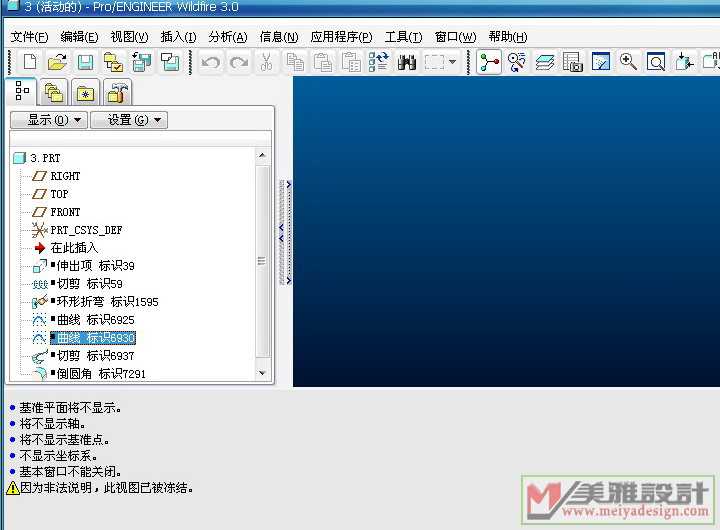This screenshot has width=720, height=530.
Task: Click the model tree scroll up arrow
Action: (262, 155)
